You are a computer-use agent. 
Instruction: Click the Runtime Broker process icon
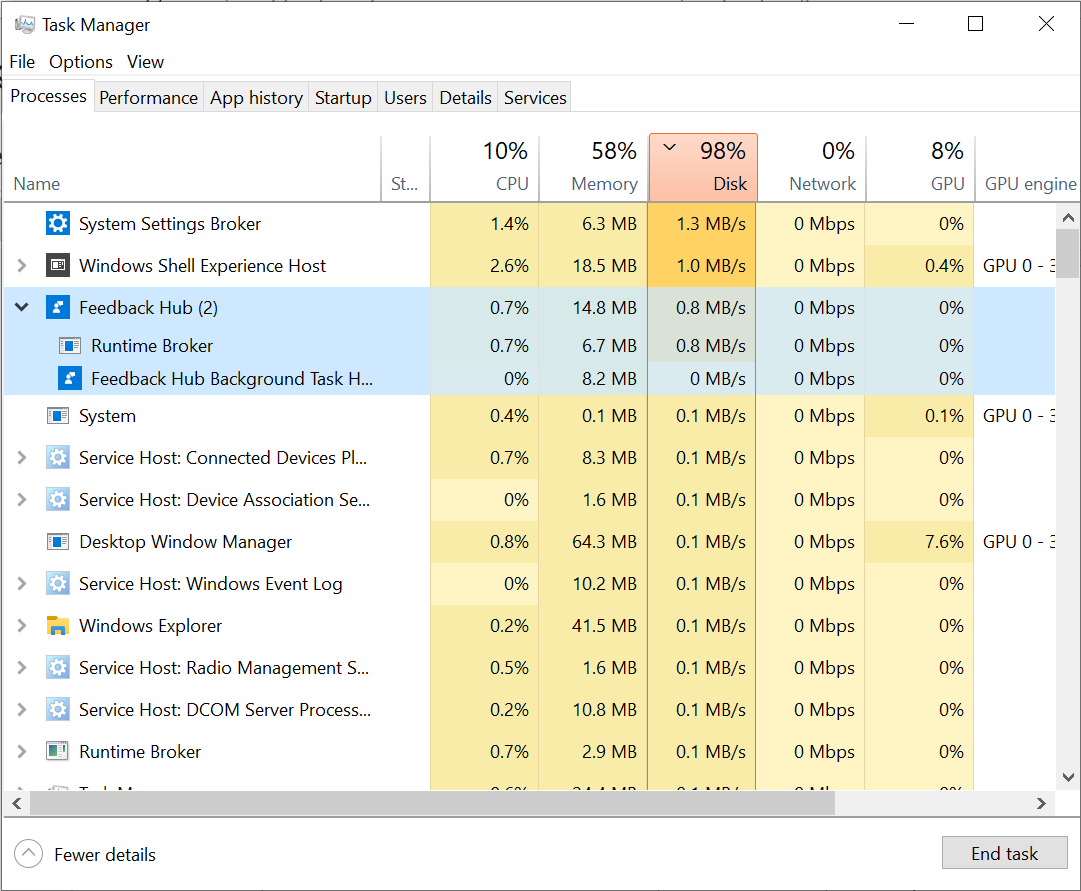57,751
